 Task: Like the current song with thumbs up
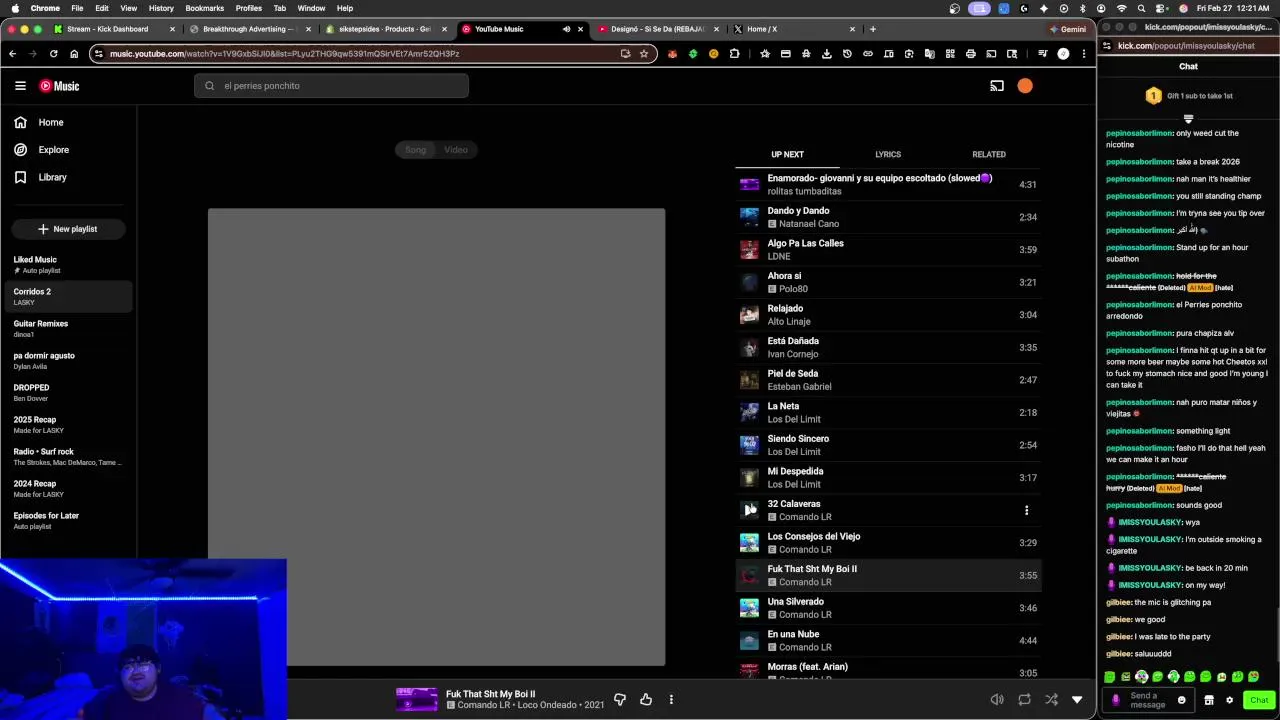click(646, 699)
